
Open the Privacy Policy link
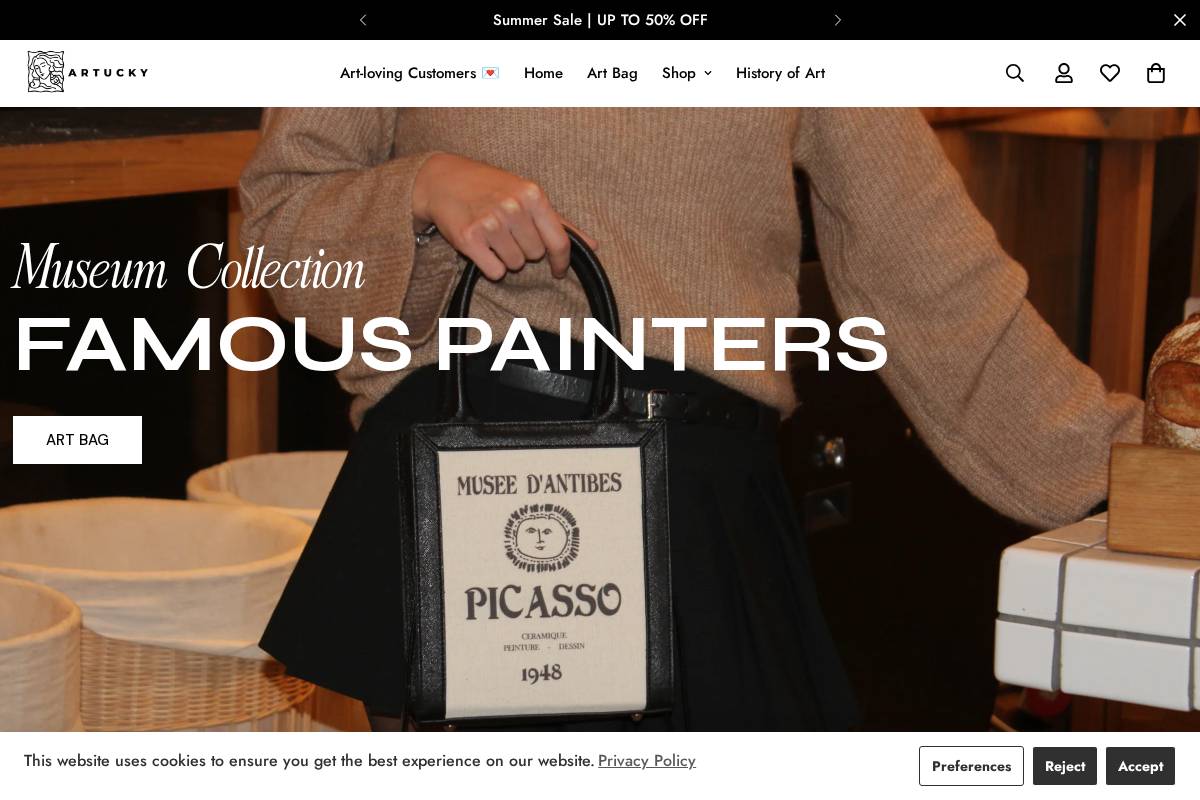click(647, 761)
